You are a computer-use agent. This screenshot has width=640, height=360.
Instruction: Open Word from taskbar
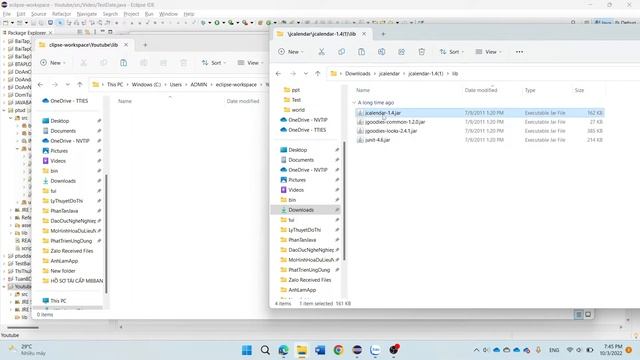click(320, 350)
